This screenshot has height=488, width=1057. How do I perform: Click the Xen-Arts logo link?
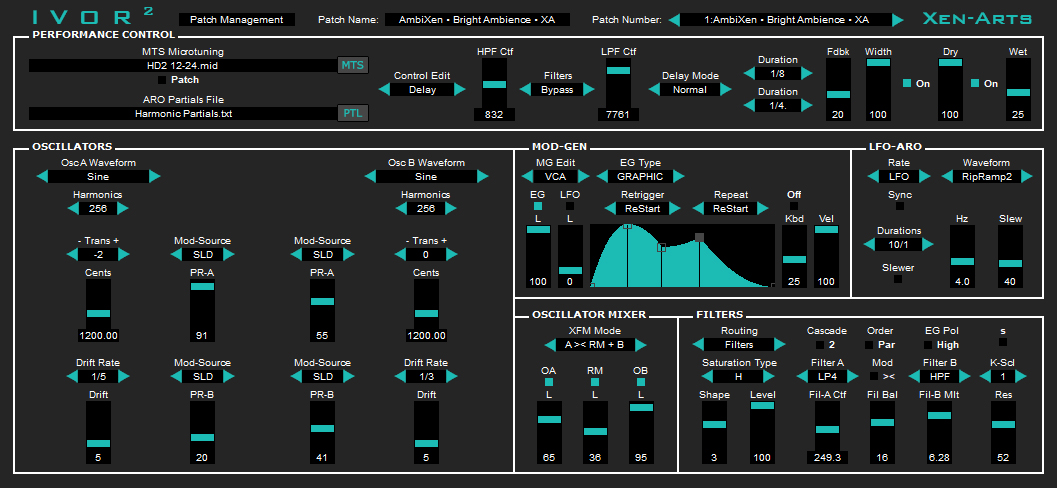pos(976,18)
